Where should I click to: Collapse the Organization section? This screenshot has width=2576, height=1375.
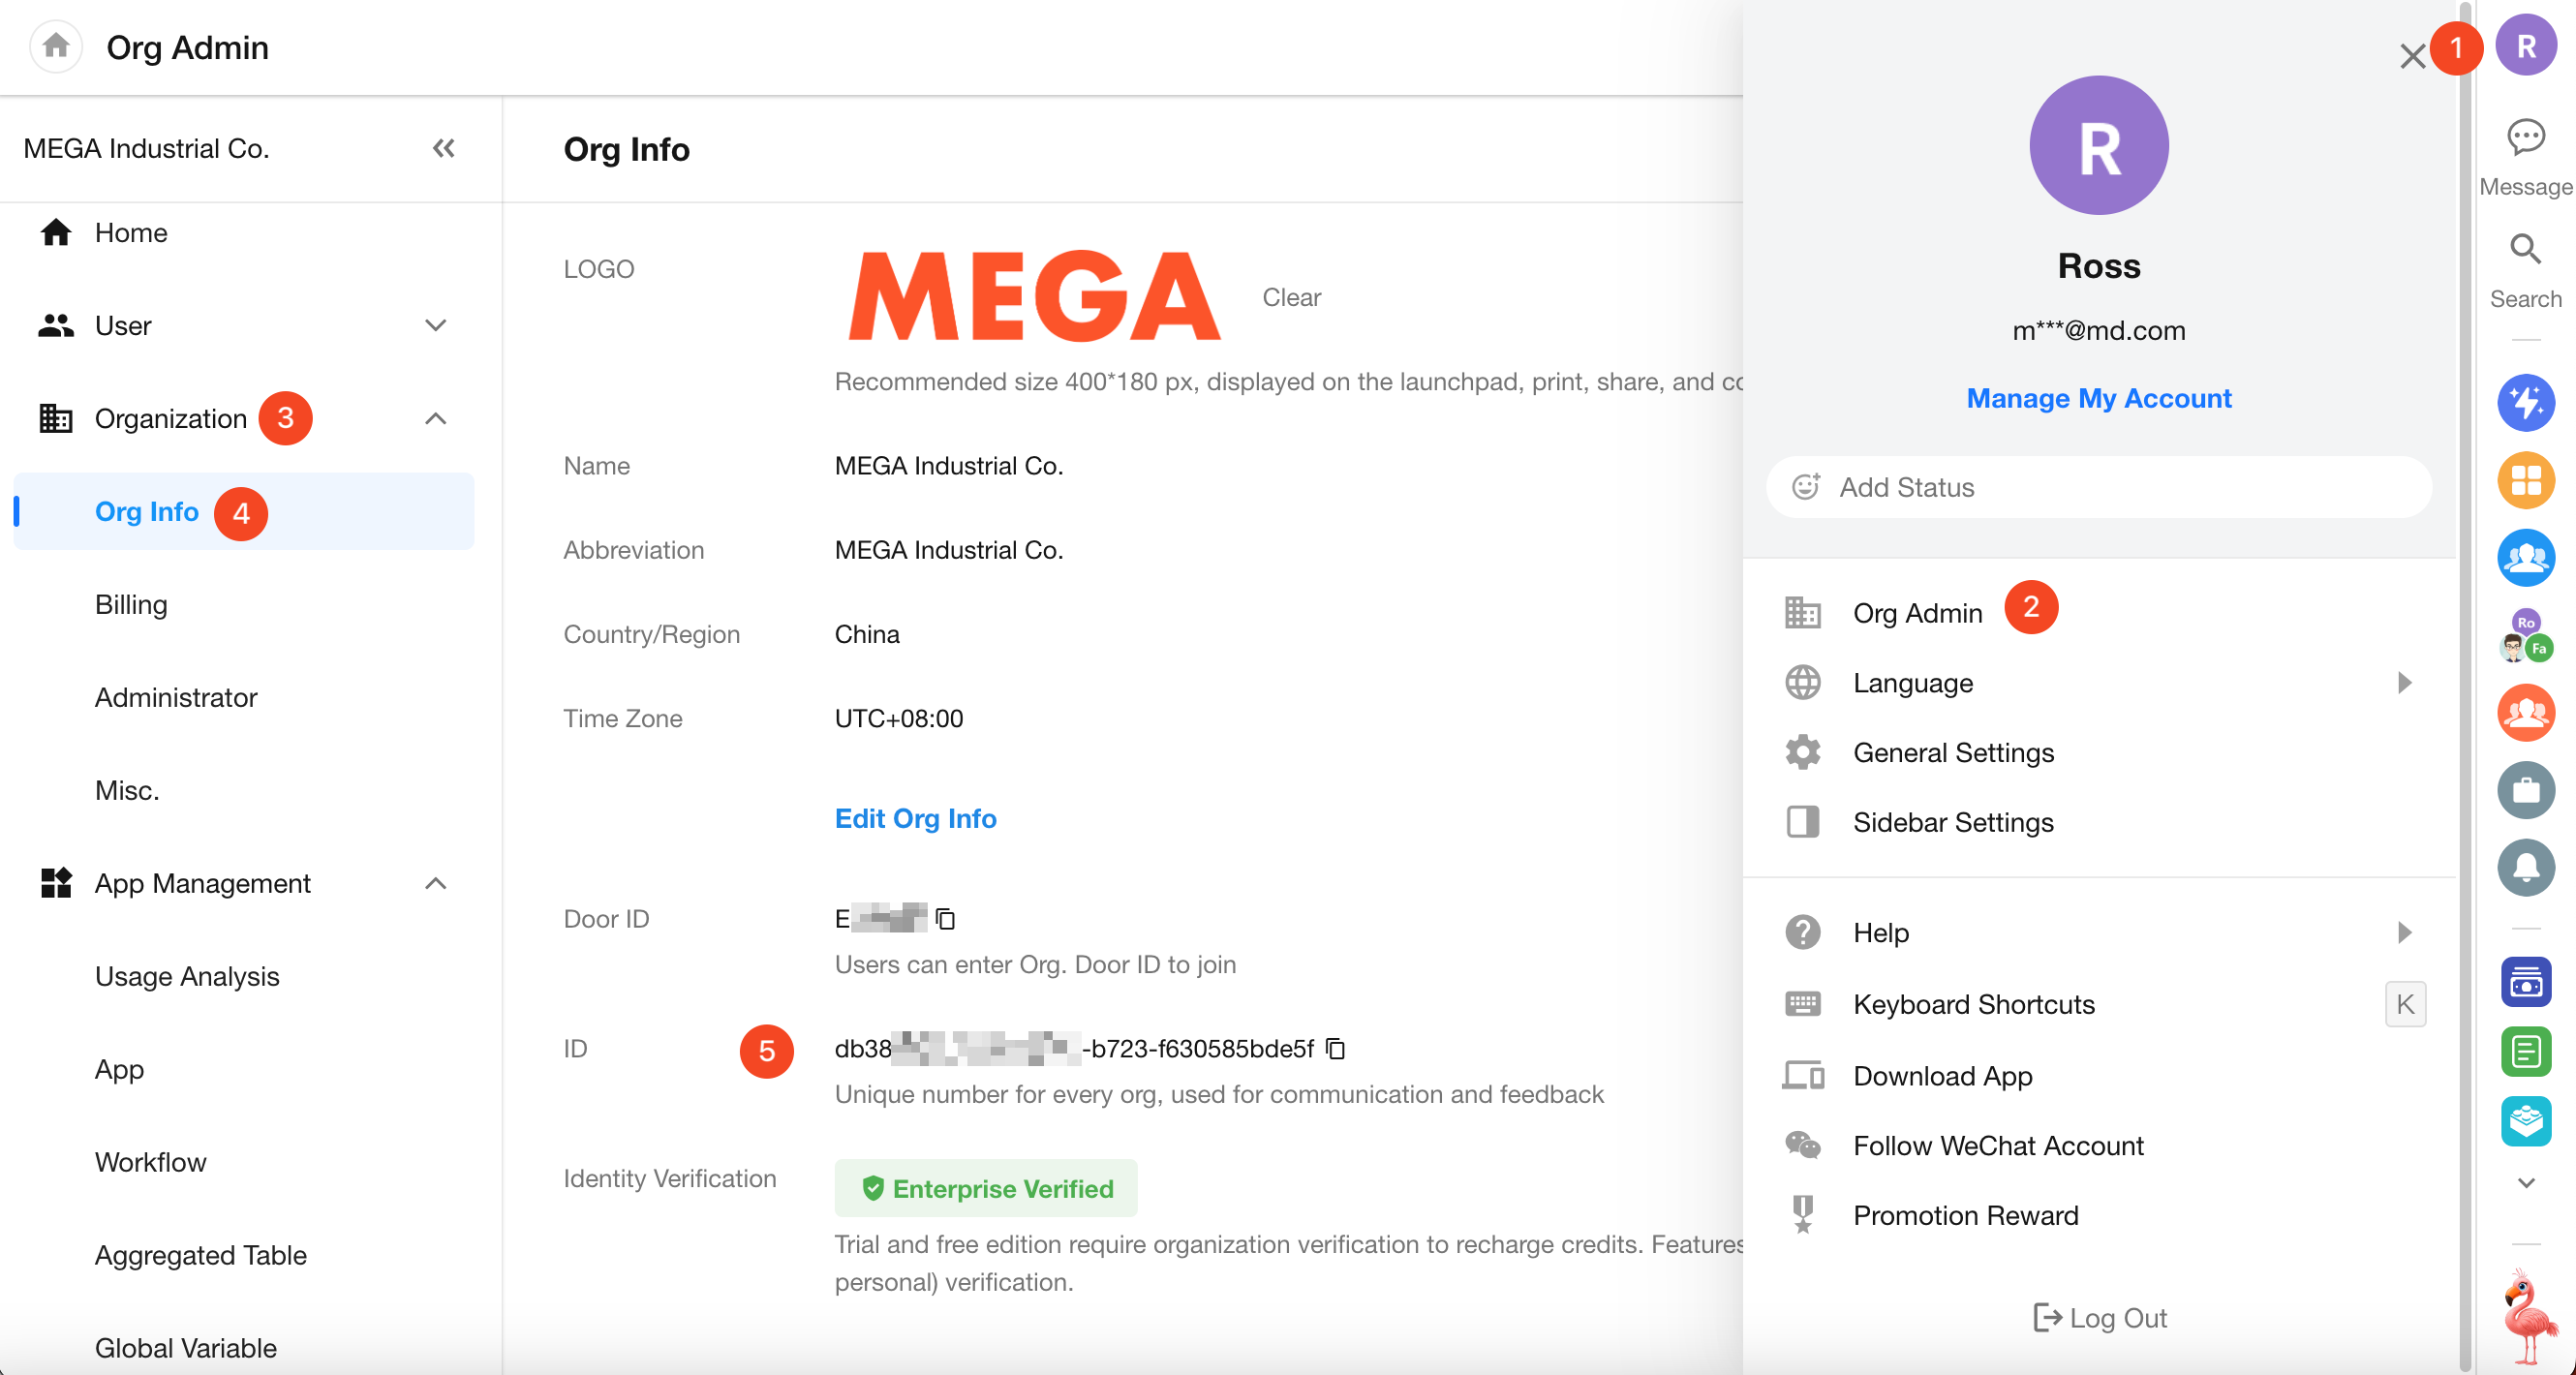click(x=435, y=418)
